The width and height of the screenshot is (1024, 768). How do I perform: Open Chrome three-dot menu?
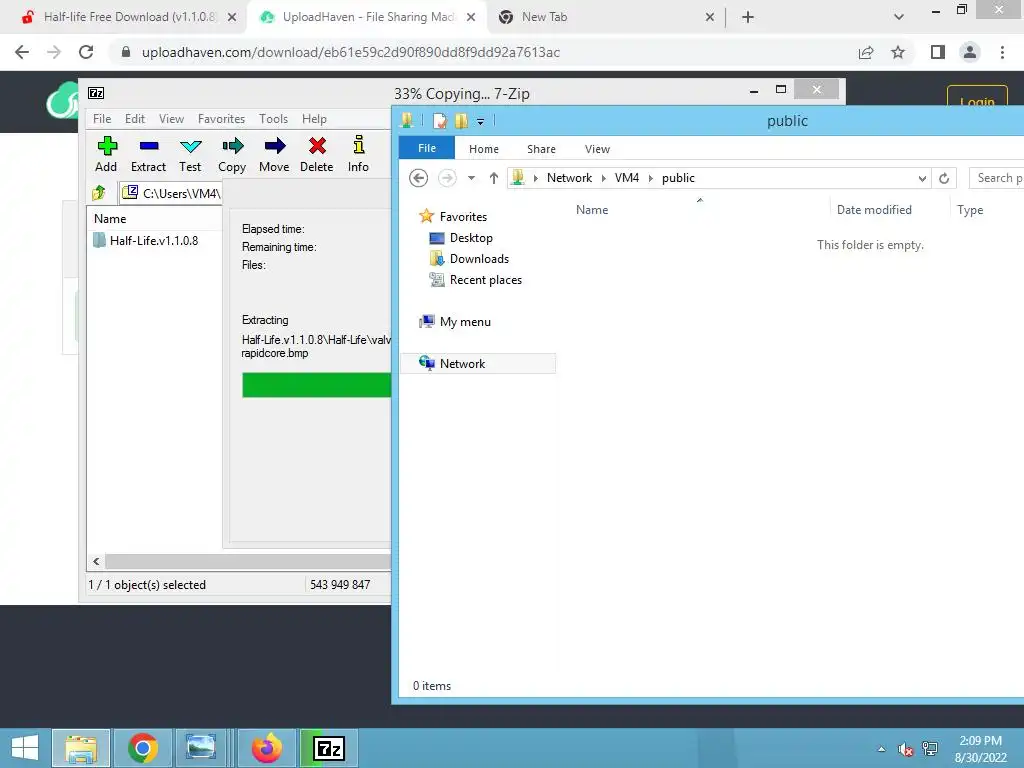pyautogui.click(x=1002, y=52)
